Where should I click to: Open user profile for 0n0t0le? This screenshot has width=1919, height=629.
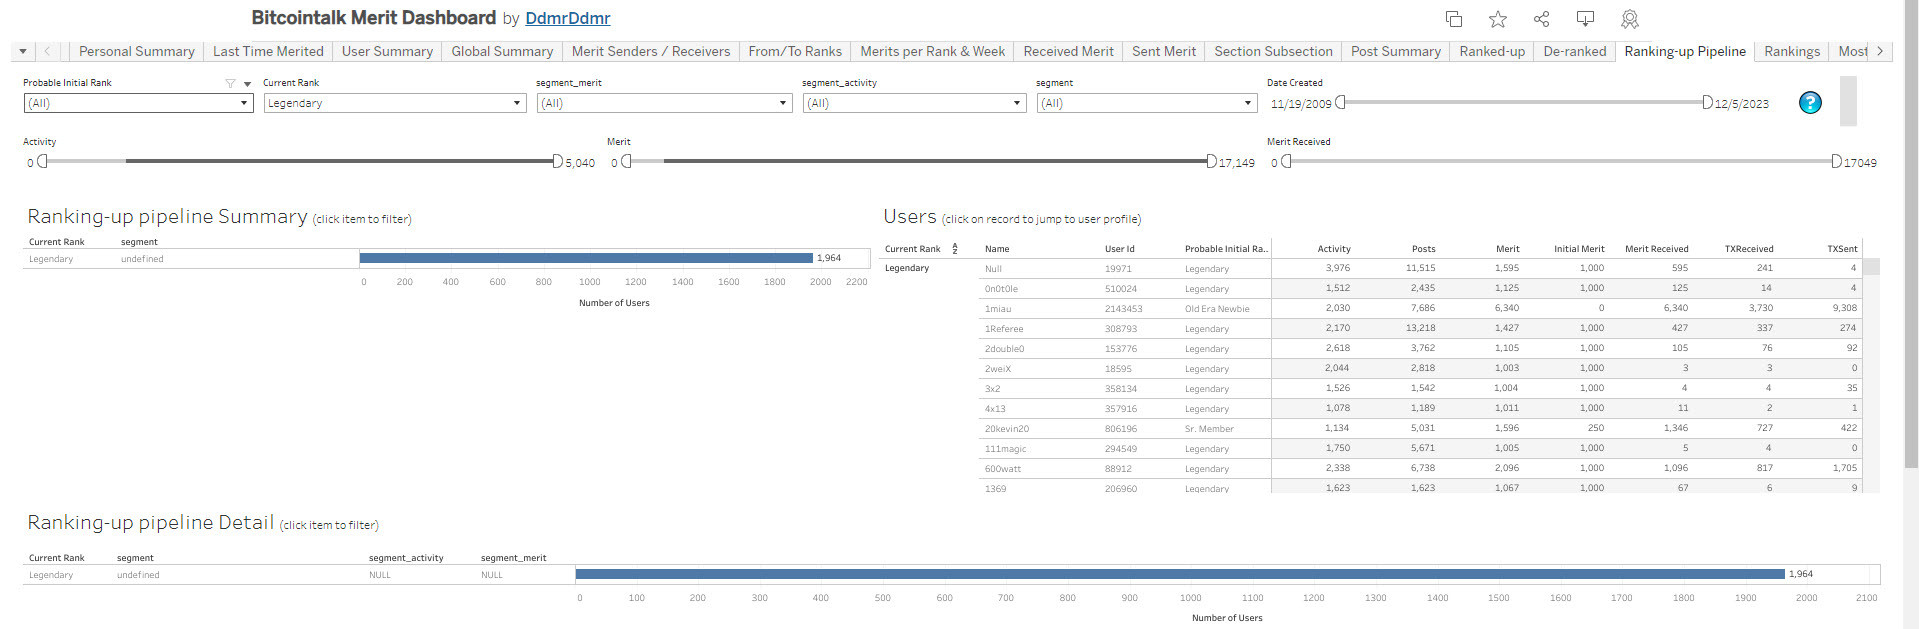click(1001, 289)
